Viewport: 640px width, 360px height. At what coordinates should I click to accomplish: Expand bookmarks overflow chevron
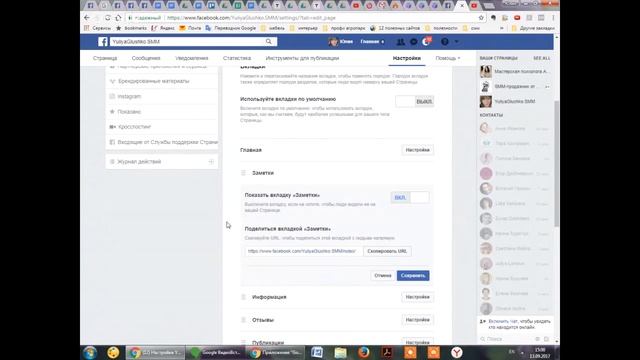(x=502, y=28)
